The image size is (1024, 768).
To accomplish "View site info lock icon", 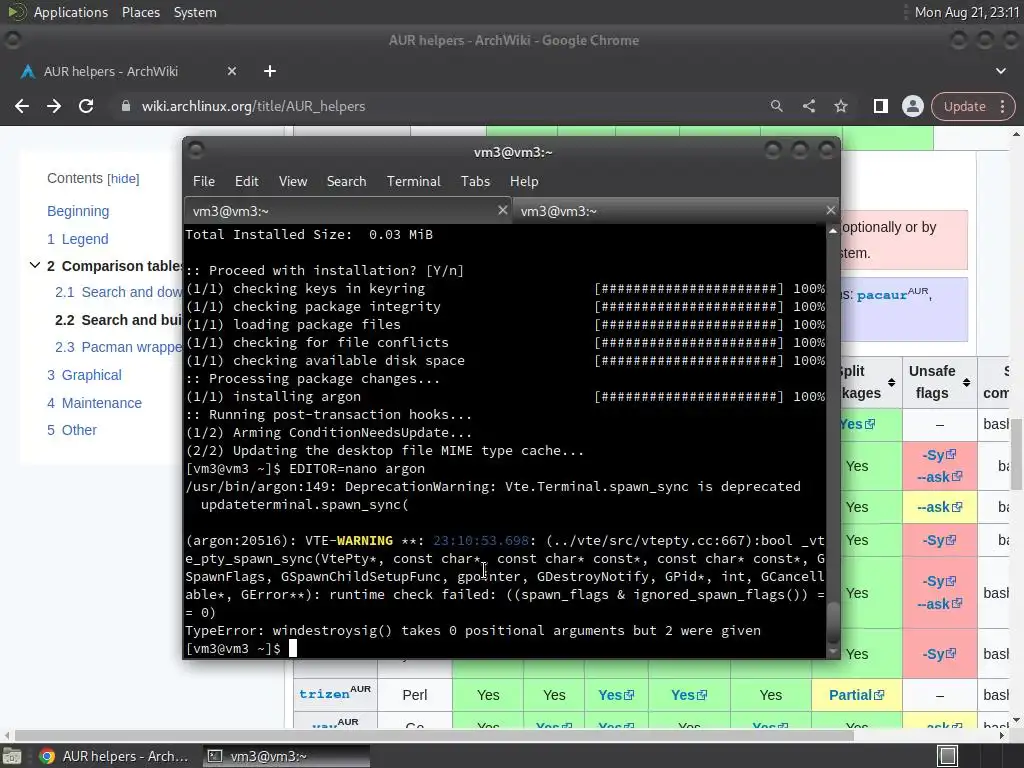I will (x=125, y=106).
